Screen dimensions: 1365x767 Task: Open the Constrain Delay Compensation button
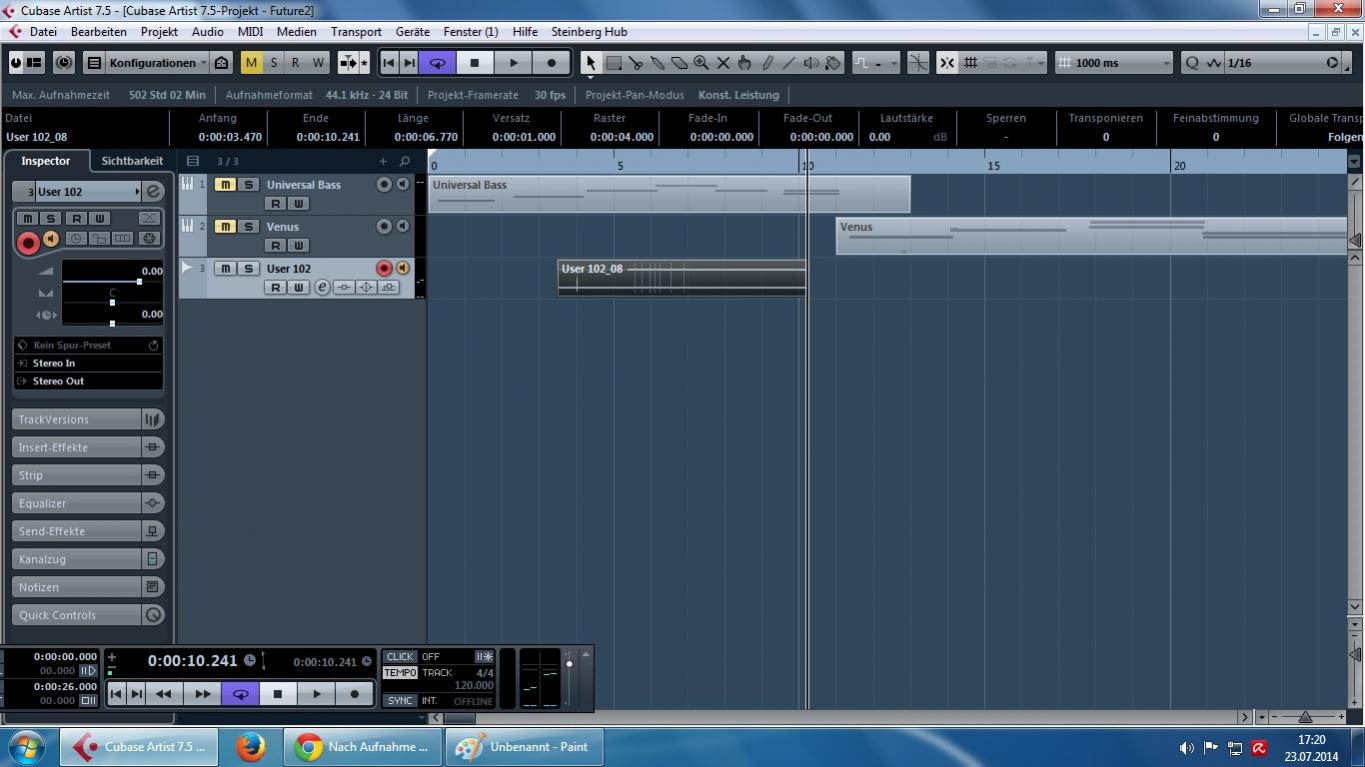click(x=64, y=63)
